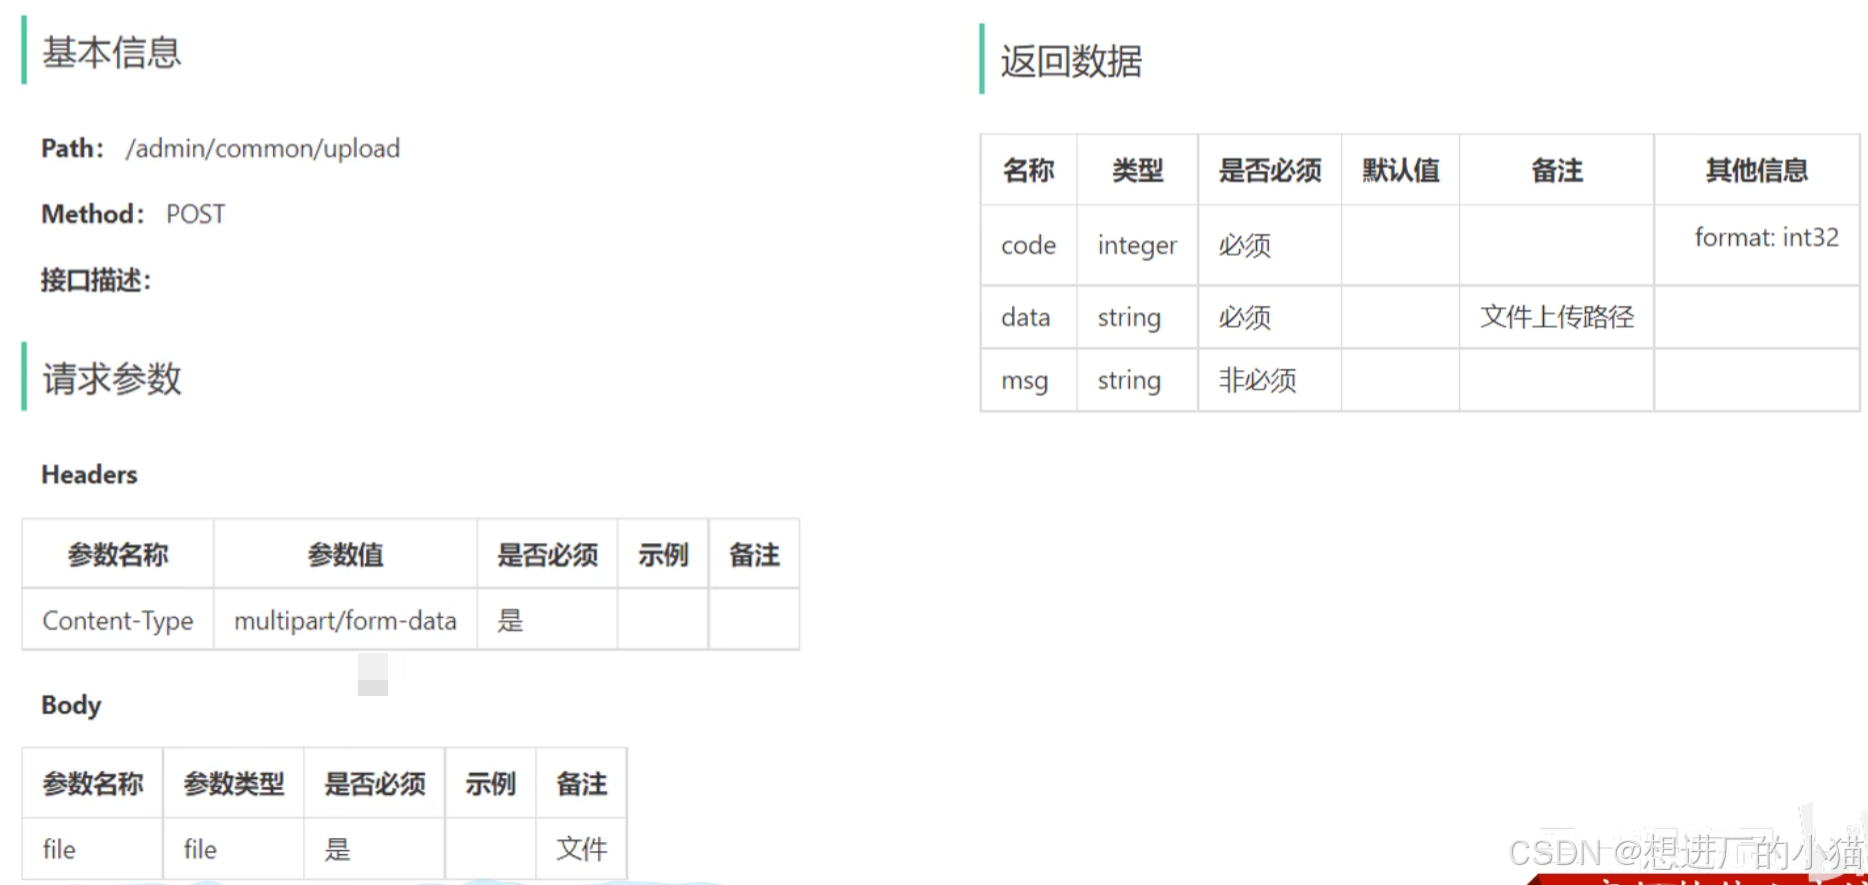Select the 文件上传路径 remark cell
Image resolution: width=1868 pixels, height=885 pixels.
tap(1557, 317)
